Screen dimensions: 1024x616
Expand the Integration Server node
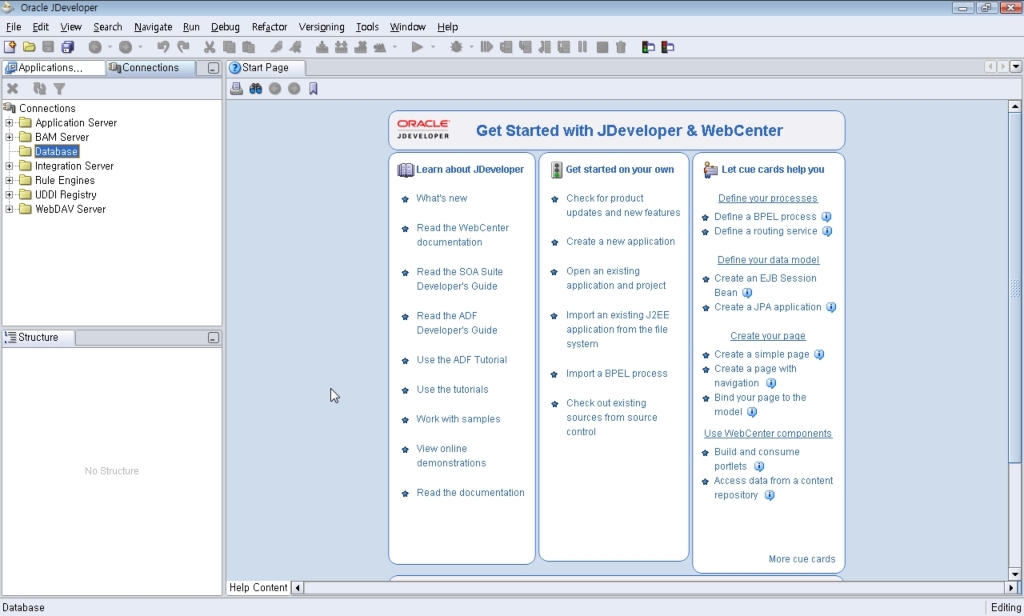pyautogui.click(x=9, y=166)
